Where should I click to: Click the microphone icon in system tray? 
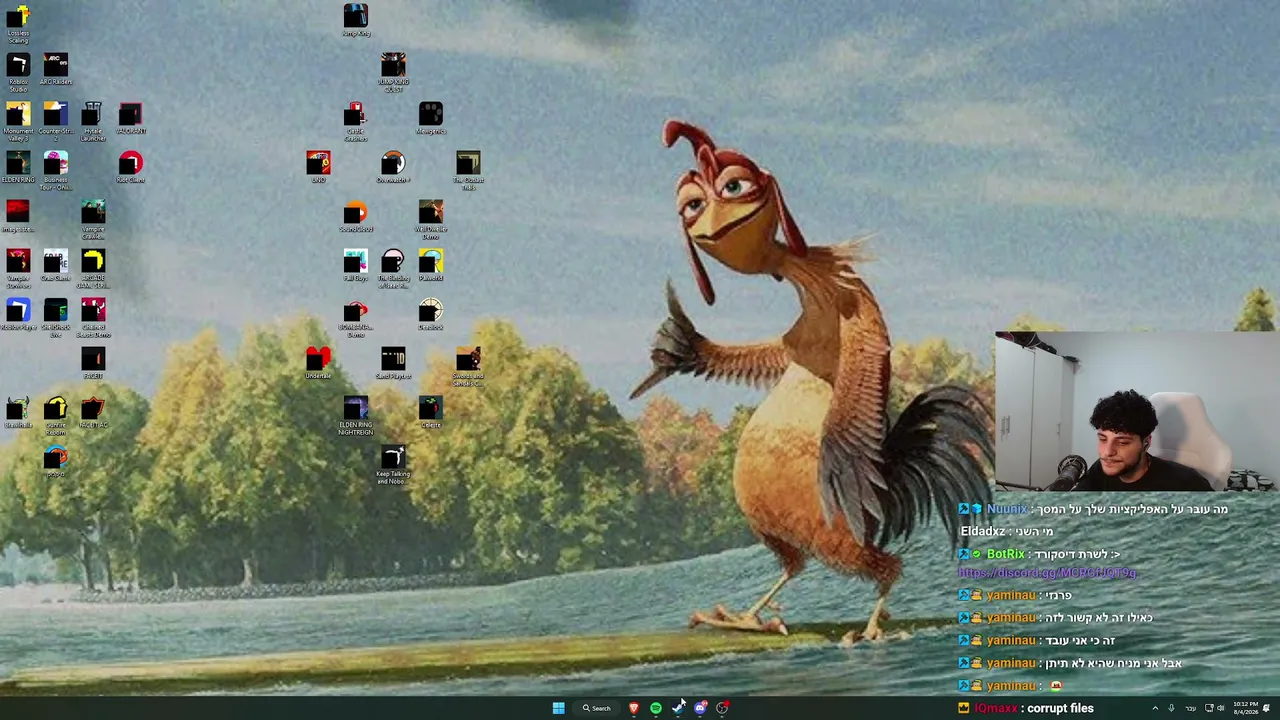click(x=1171, y=708)
